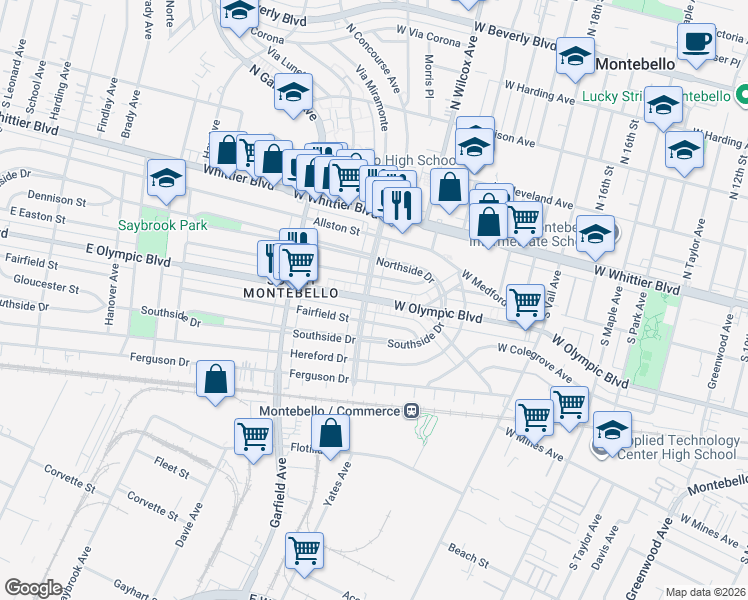Select the Yates Ave label
This screenshot has width=748, height=600.
[337, 484]
